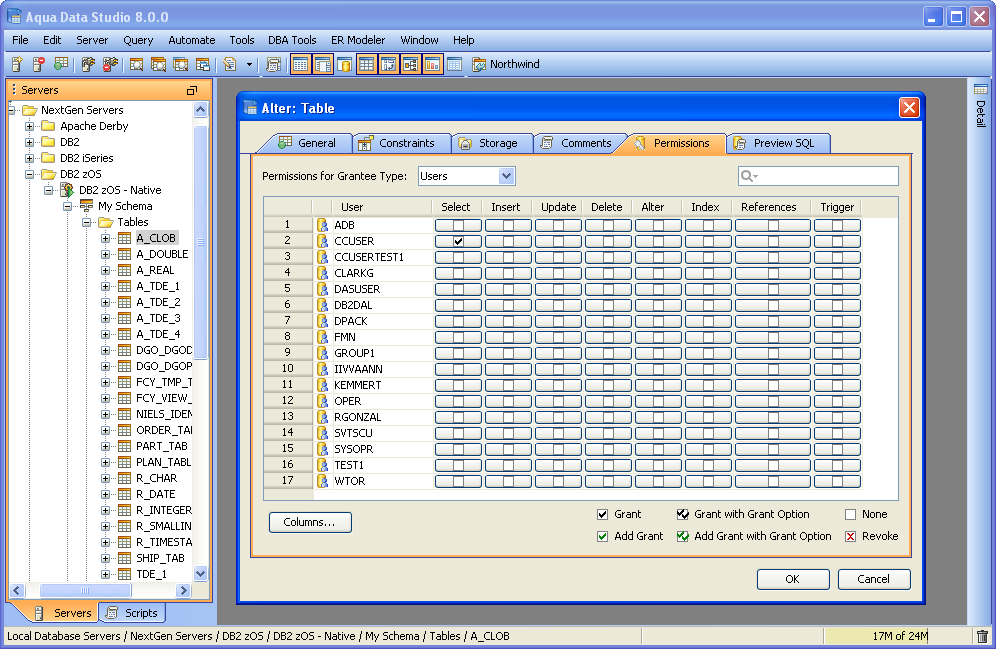The image size is (996, 649).
Task: Click the 17M of 24M memory bar
Action: pyautogui.click(x=898, y=636)
